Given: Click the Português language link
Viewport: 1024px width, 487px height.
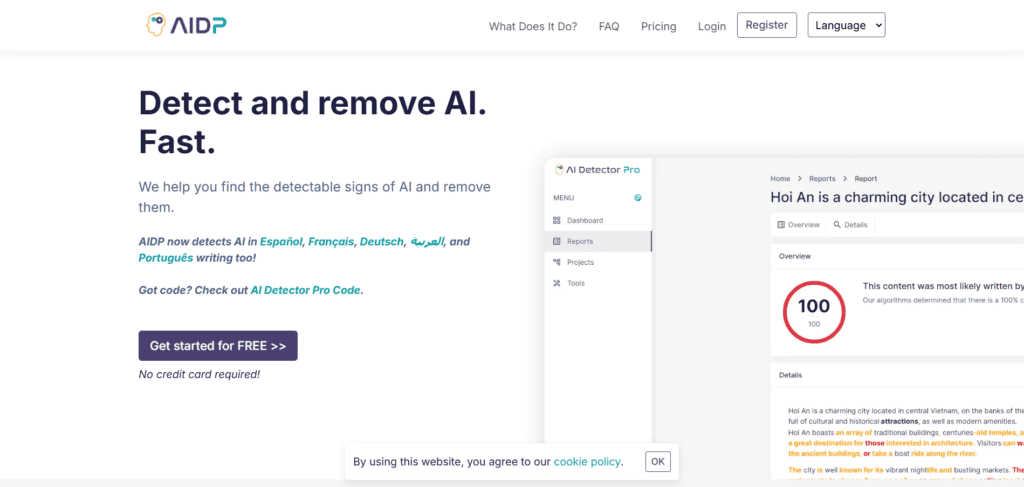Looking at the screenshot, I should 166,258.
